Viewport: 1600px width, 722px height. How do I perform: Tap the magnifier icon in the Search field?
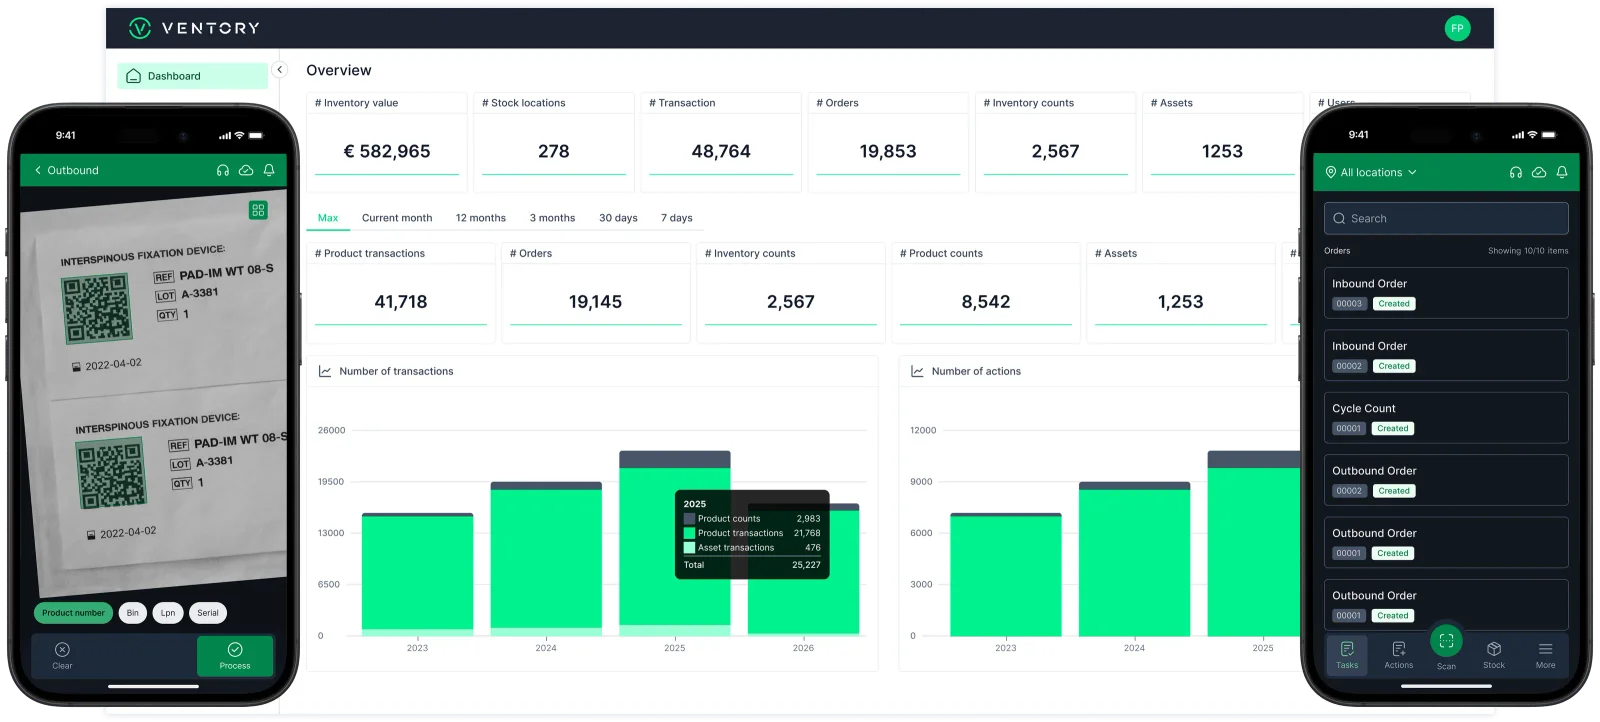point(1339,219)
